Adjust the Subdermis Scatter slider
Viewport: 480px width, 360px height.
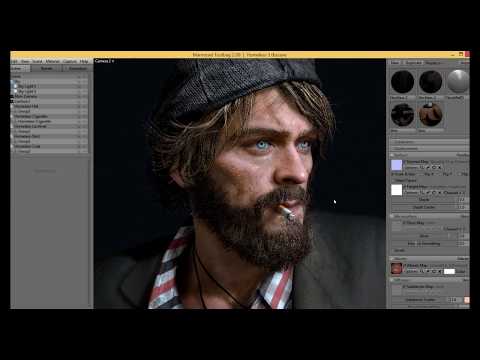click(420, 300)
